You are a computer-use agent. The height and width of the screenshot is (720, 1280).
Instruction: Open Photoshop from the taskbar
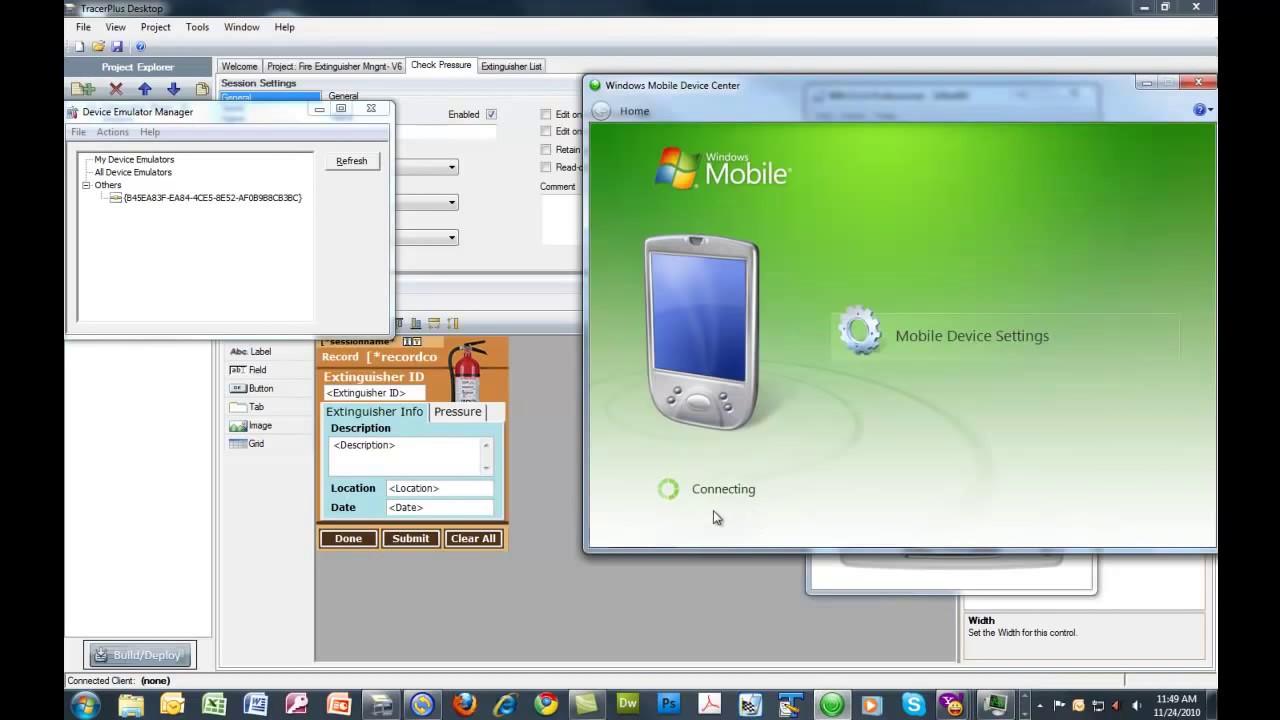(669, 704)
